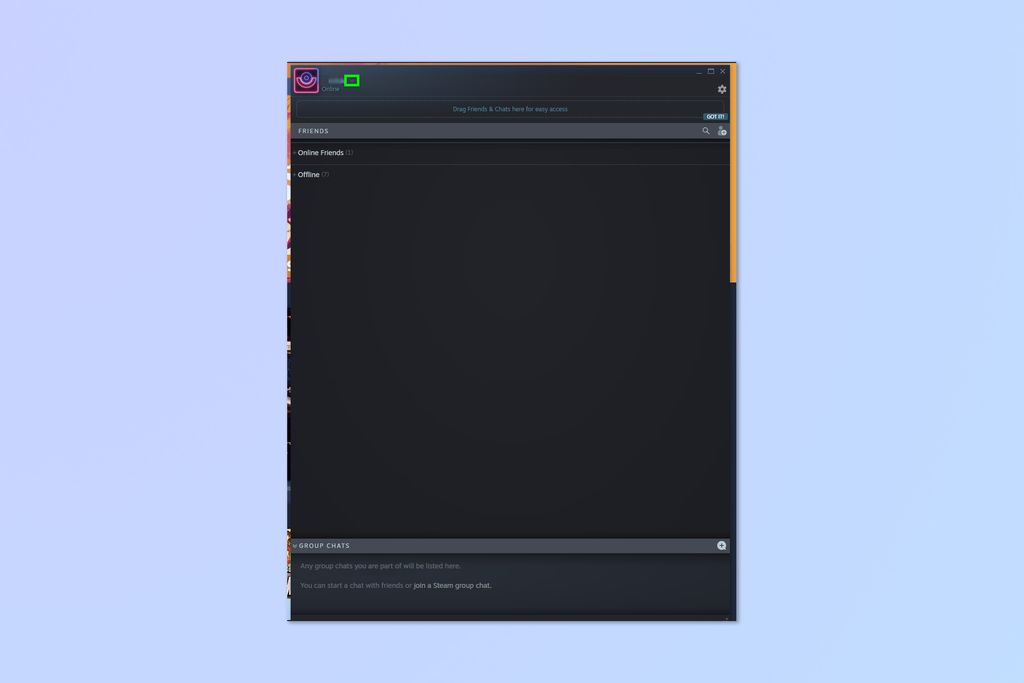Dismiss the drag tip with GOT IT

pyautogui.click(x=715, y=116)
